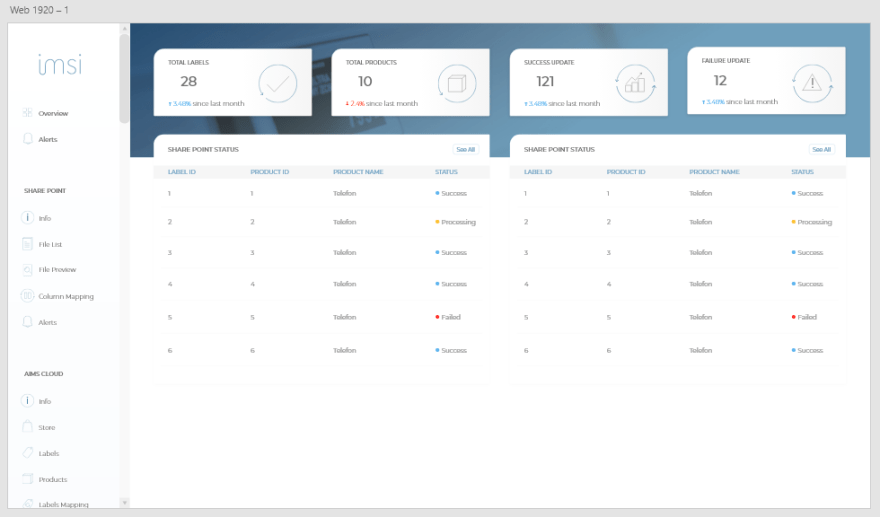Click Alerts bell in Share Point section
Image resolution: width=880 pixels, height=517 pixels.
(28, 322)
